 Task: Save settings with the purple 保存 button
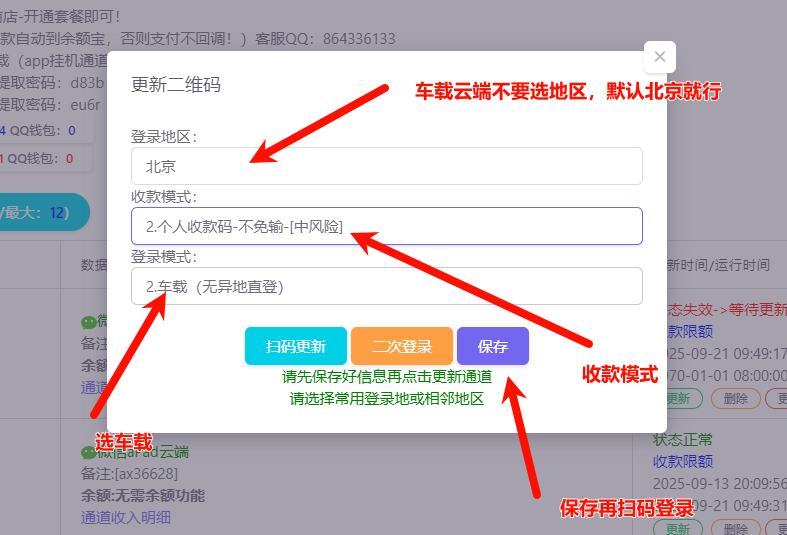coord(492,347)
